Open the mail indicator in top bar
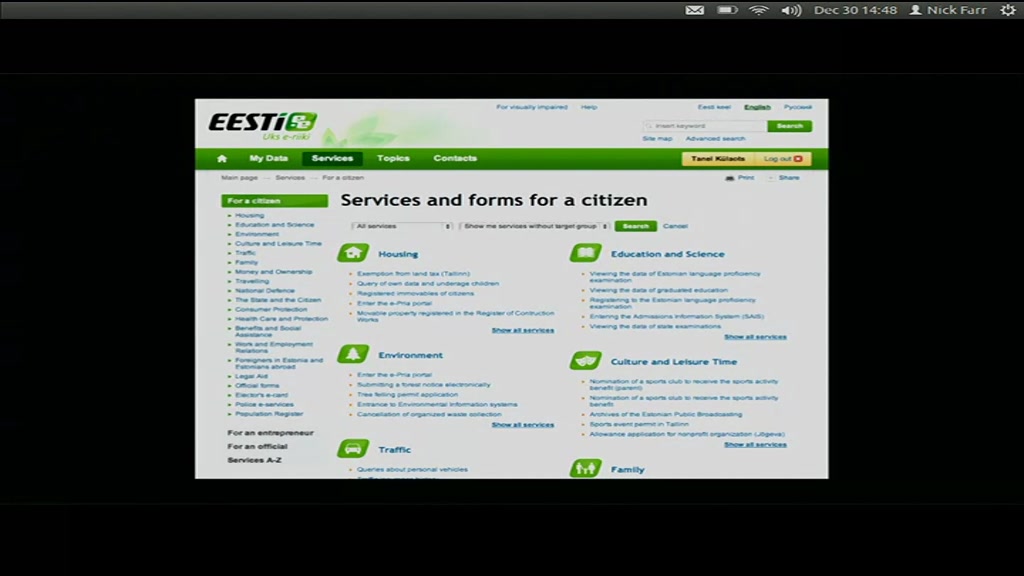Screen dimensions: 1024x576 [x=694, y=10]
